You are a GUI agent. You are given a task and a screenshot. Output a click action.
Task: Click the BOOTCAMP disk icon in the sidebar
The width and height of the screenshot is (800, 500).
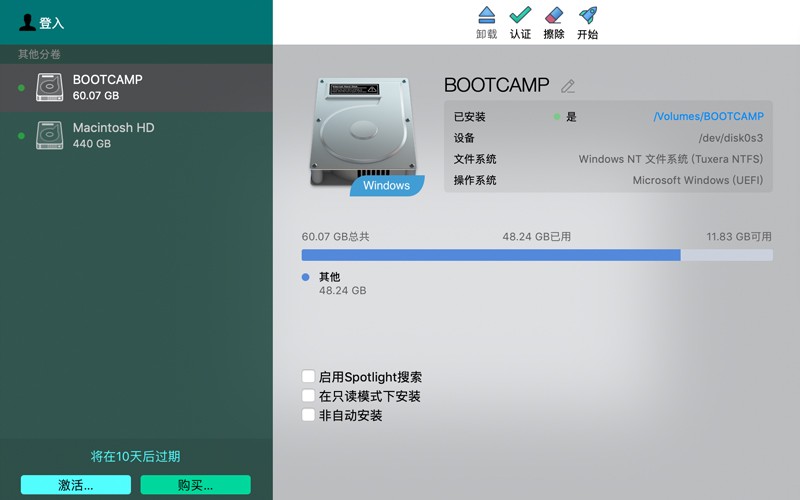click(x=49, y=87)
